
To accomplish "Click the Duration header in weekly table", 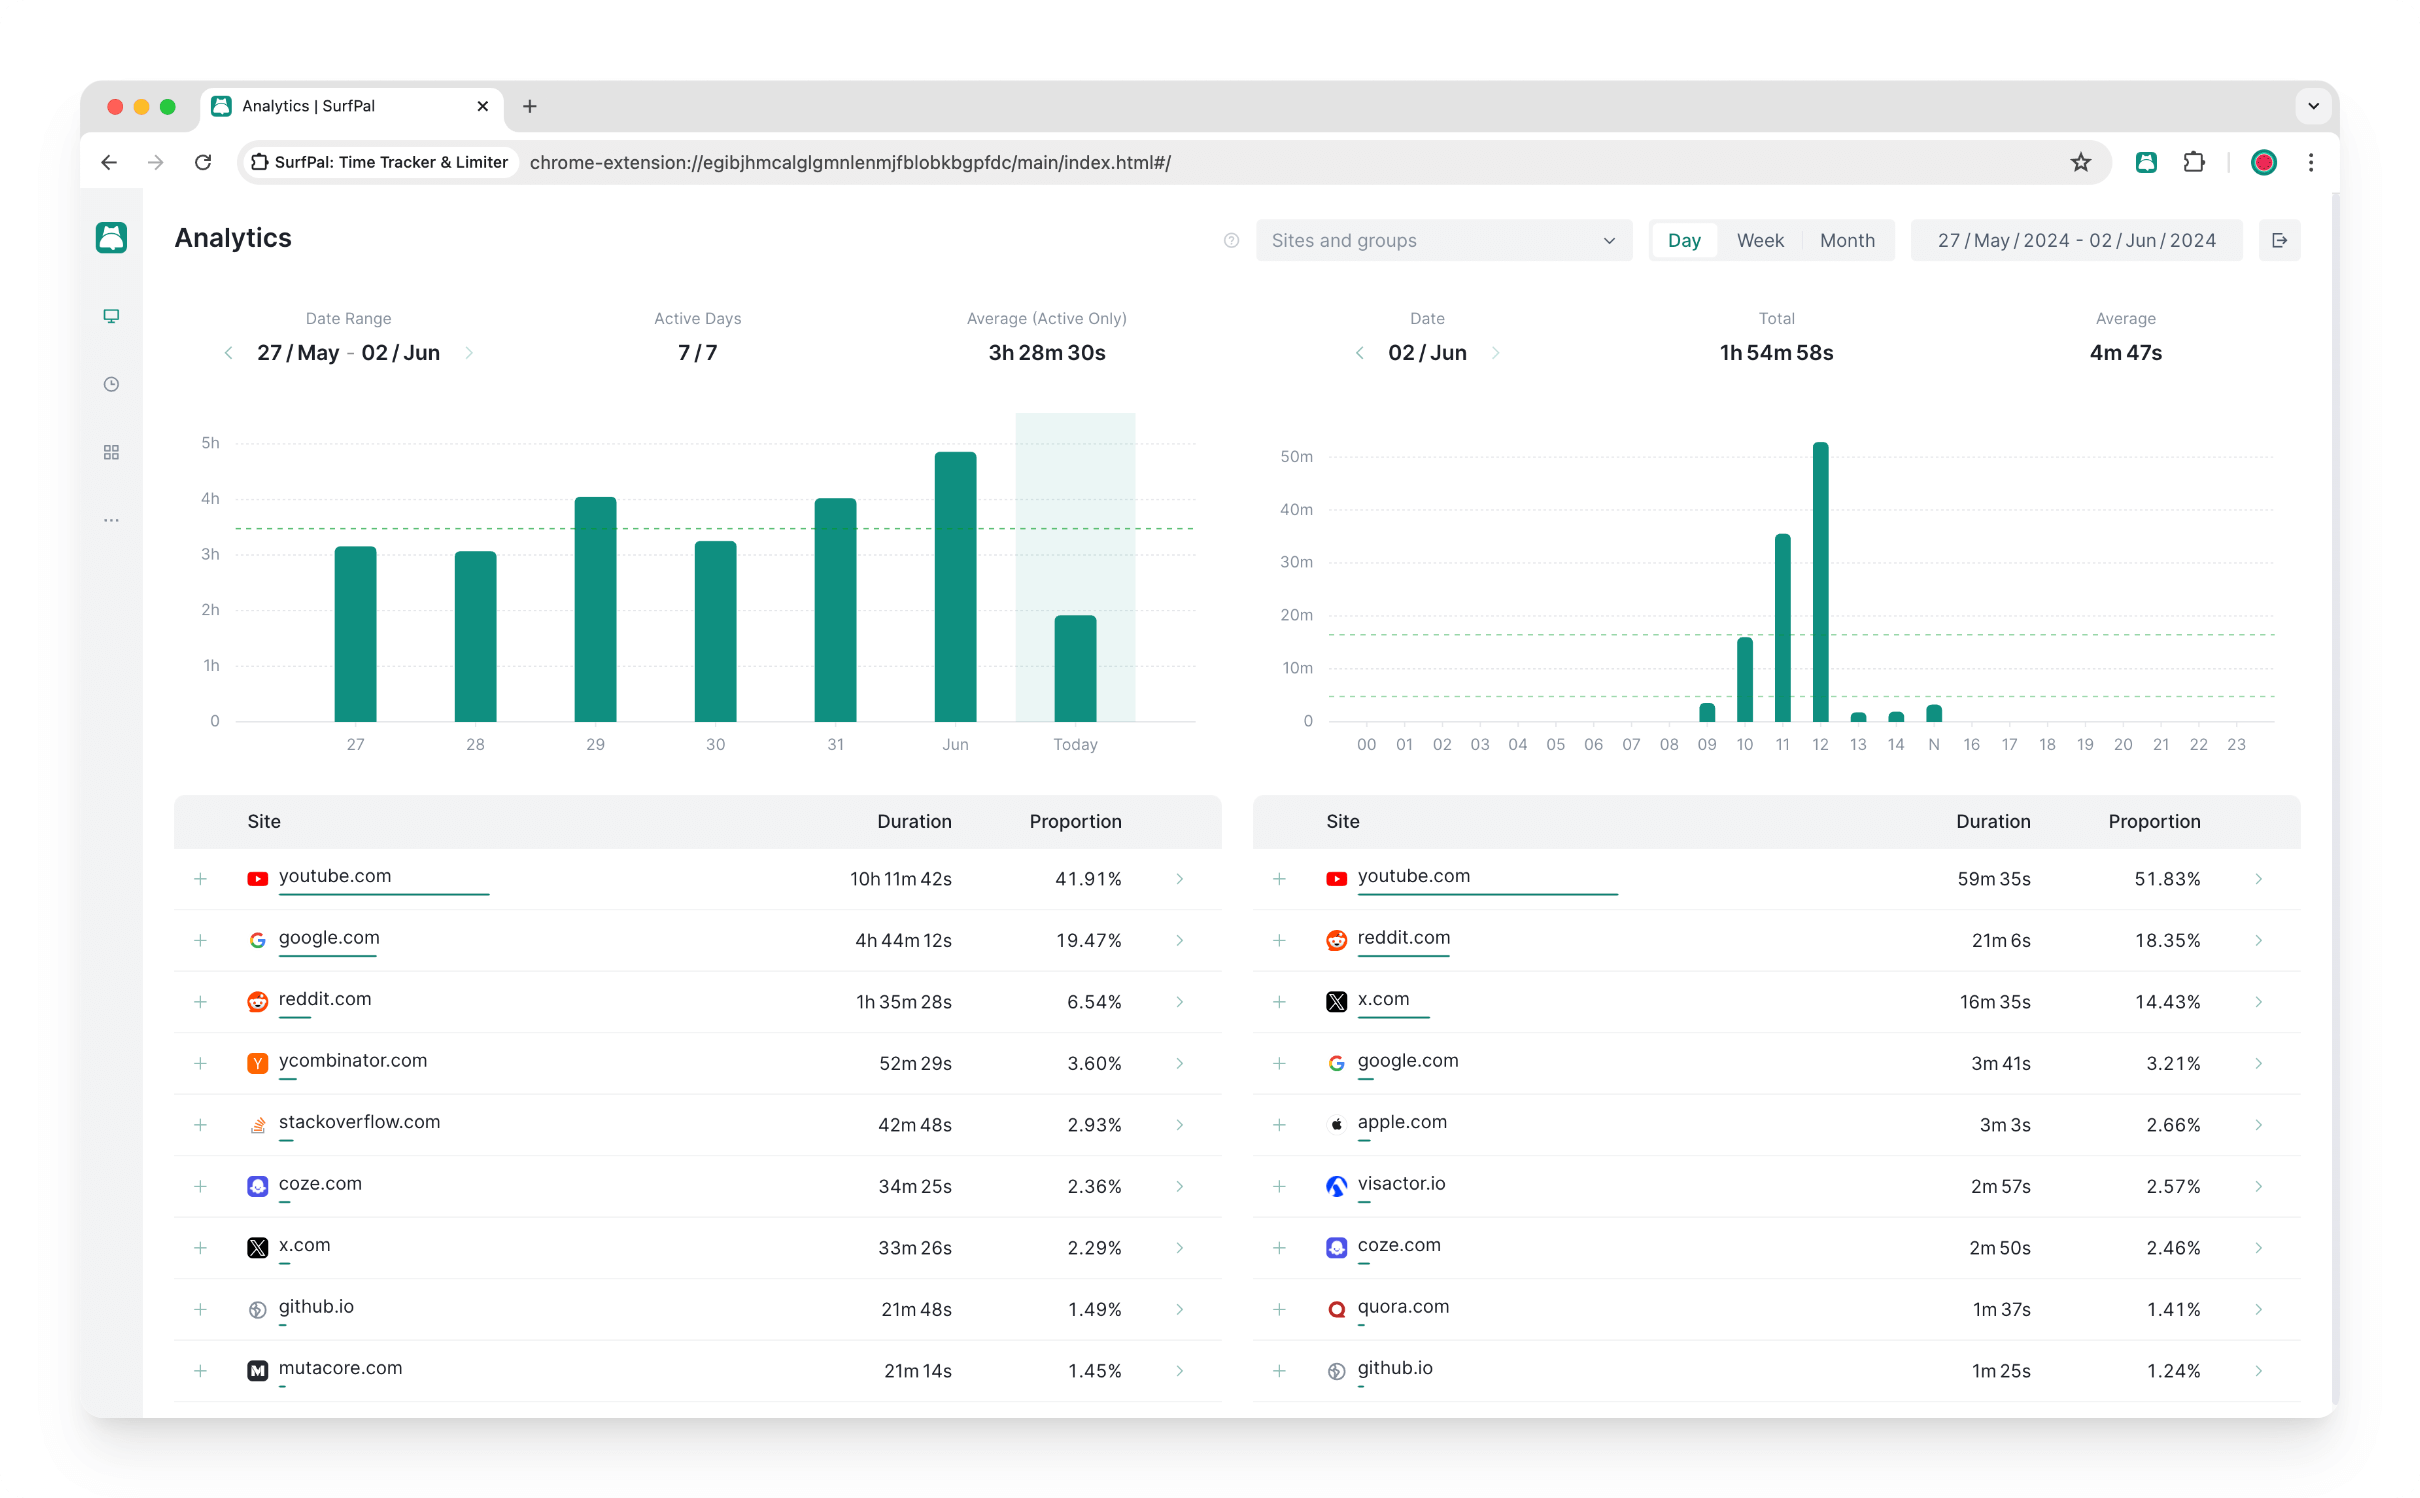I will coord(914,821).
